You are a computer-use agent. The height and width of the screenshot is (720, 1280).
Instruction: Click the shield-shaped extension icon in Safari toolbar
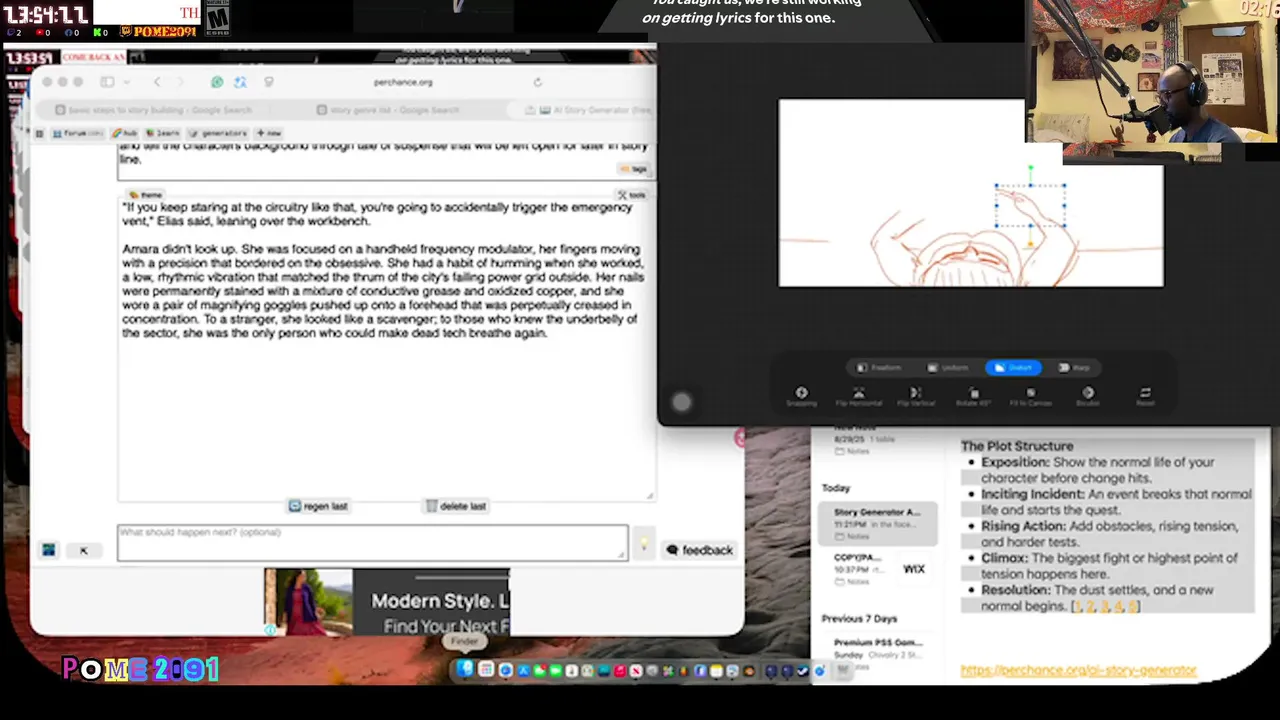[269, 82]
